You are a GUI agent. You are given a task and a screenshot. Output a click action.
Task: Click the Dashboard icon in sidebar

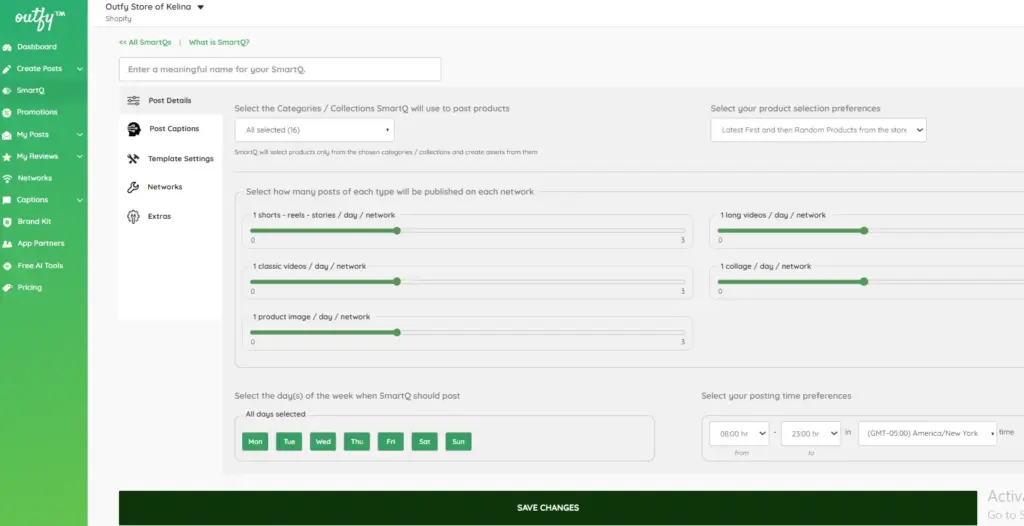click(8, 47)
